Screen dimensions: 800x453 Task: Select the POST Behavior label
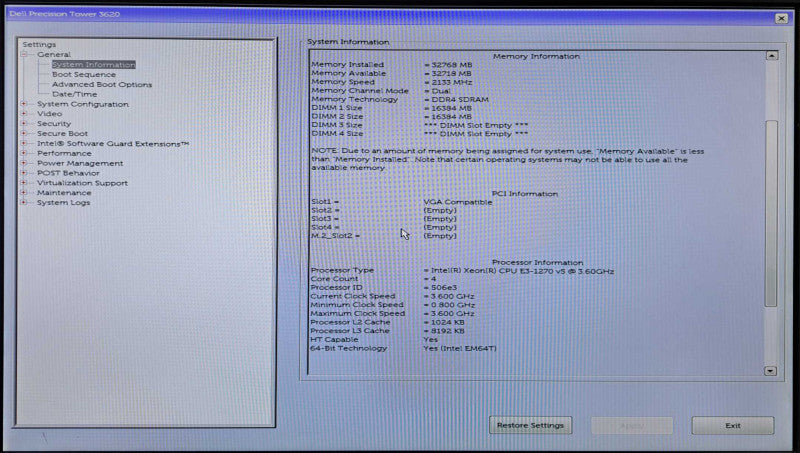[68, 173]
